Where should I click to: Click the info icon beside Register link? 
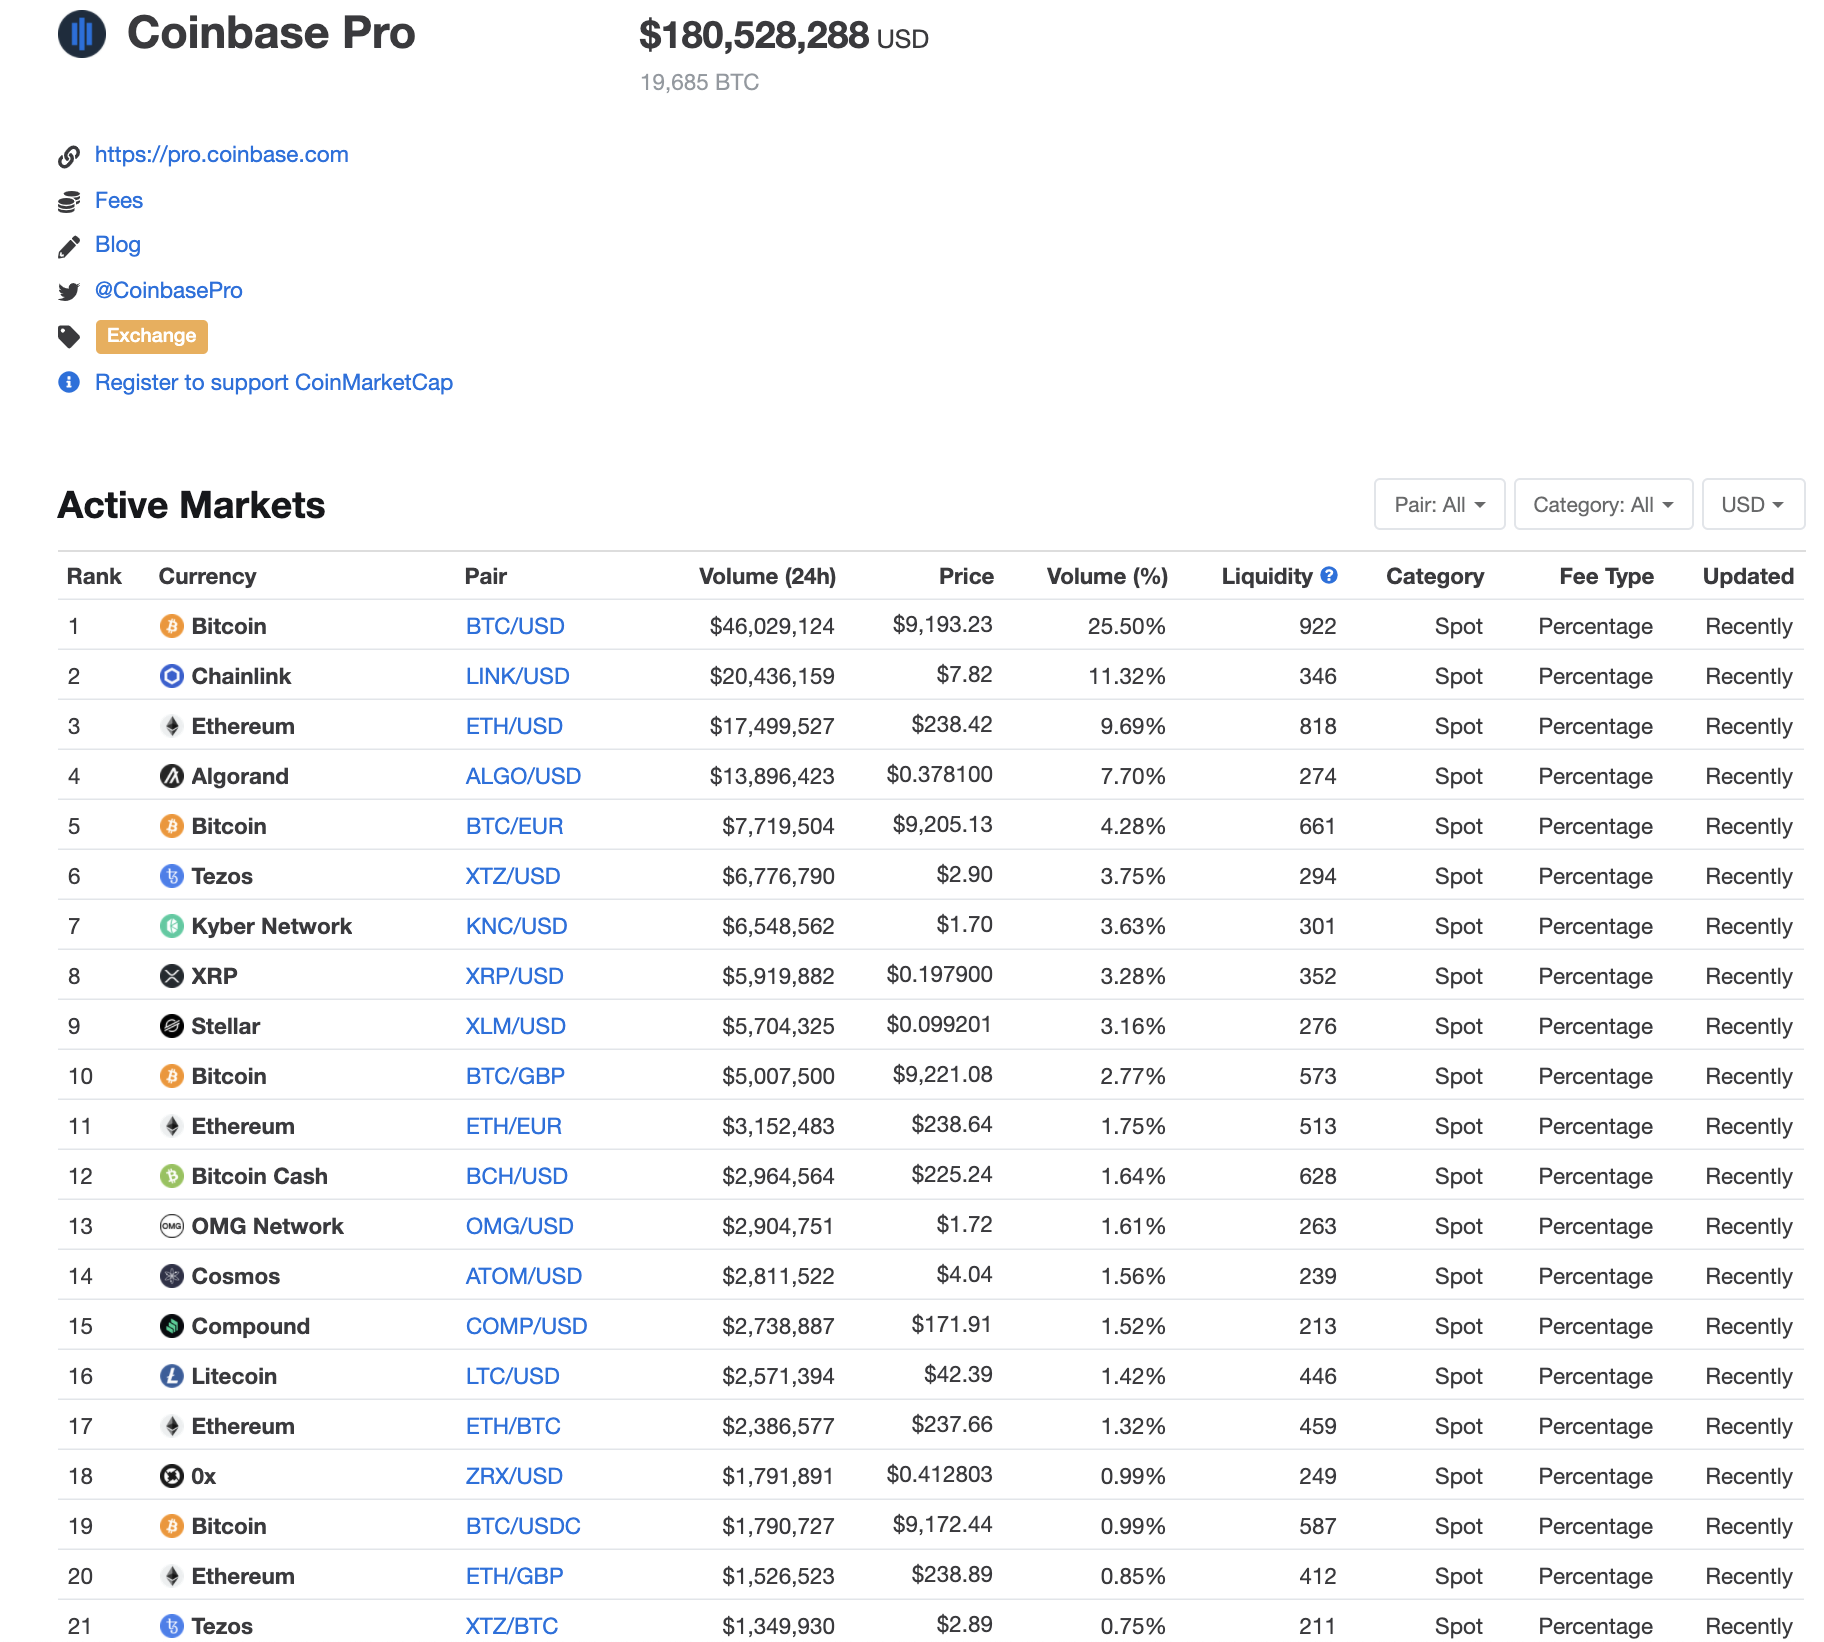(69, 382)
